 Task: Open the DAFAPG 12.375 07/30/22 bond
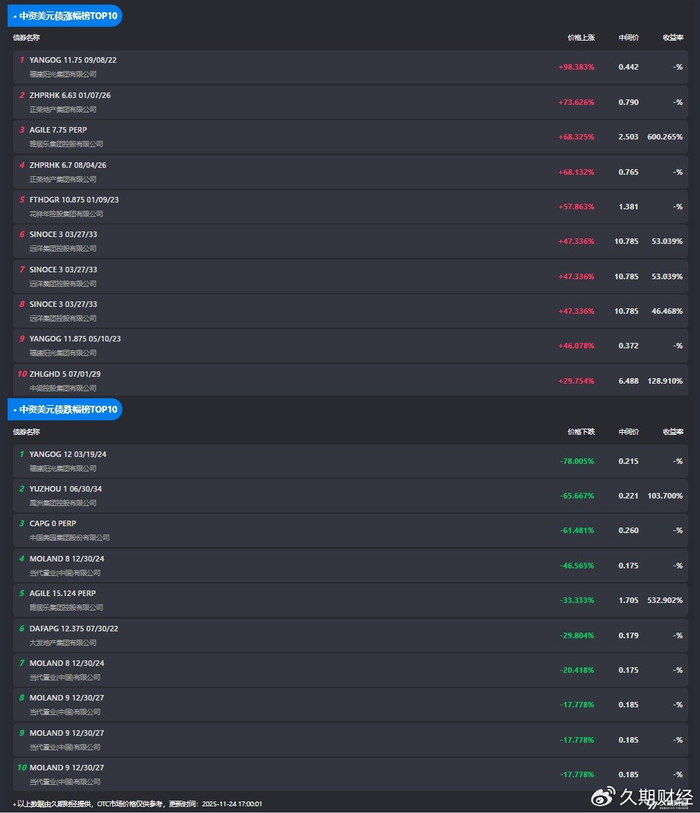tap(74, 628)
